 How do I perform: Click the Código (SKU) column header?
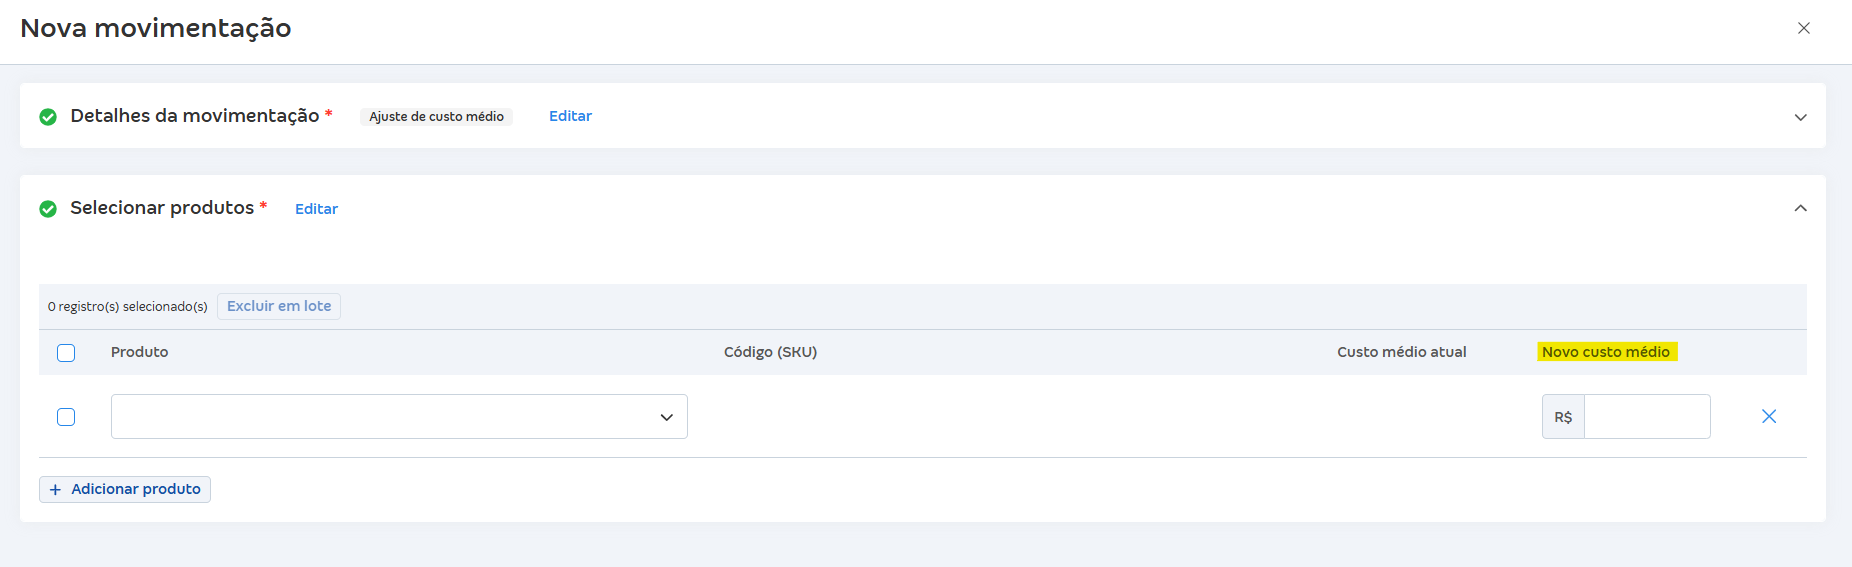(770, 352)
